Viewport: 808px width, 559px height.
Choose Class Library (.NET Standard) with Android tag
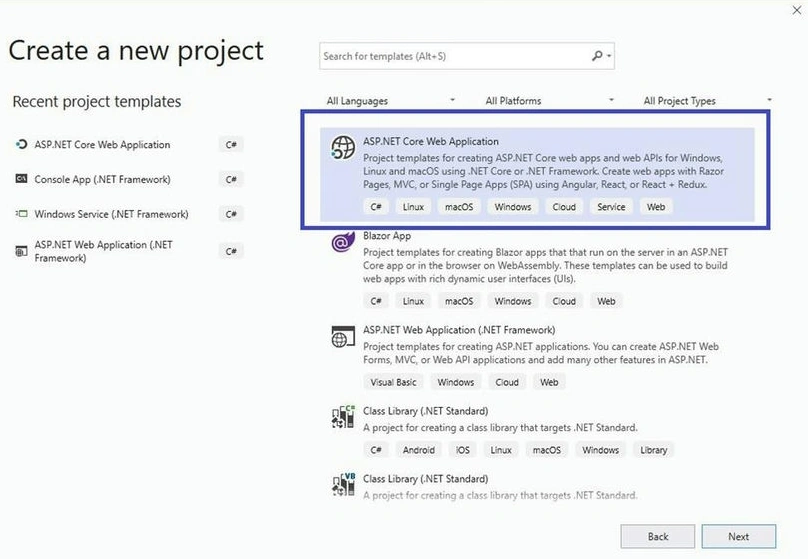point(426,411)
